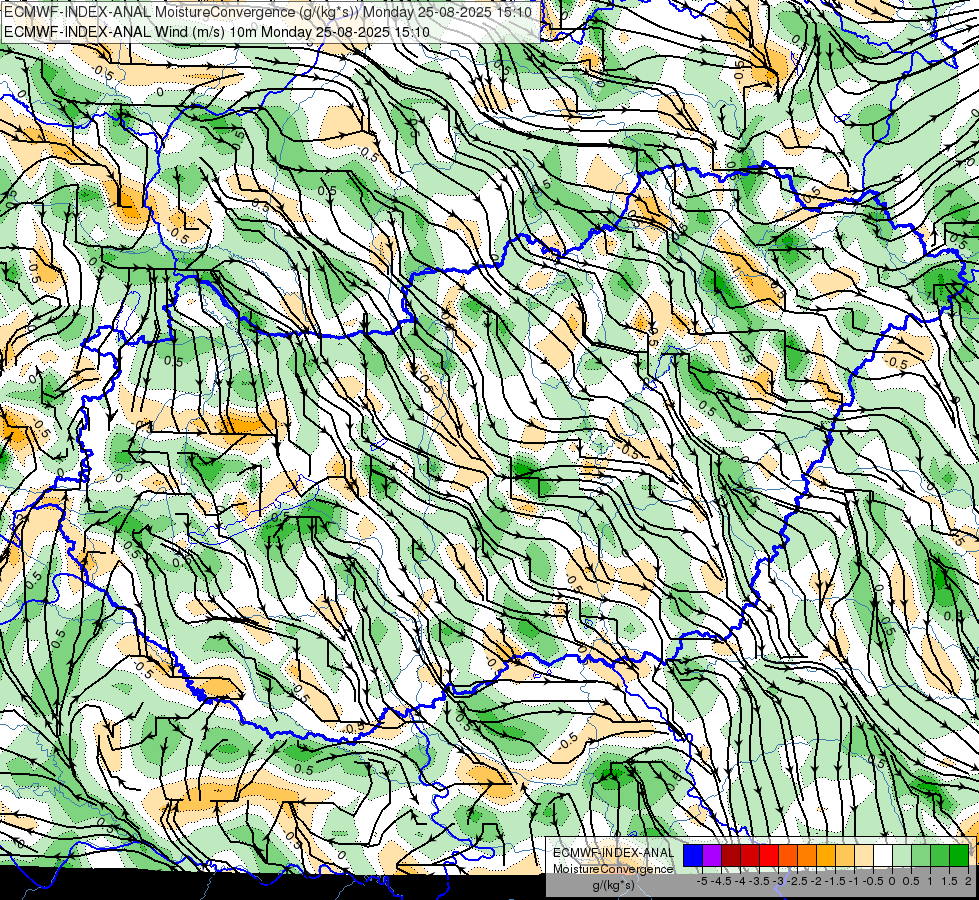The width and height of the screenshot is (979, 900).
Task: Pick the medium green swatch between 1 and 1.5
Action: 940,855
